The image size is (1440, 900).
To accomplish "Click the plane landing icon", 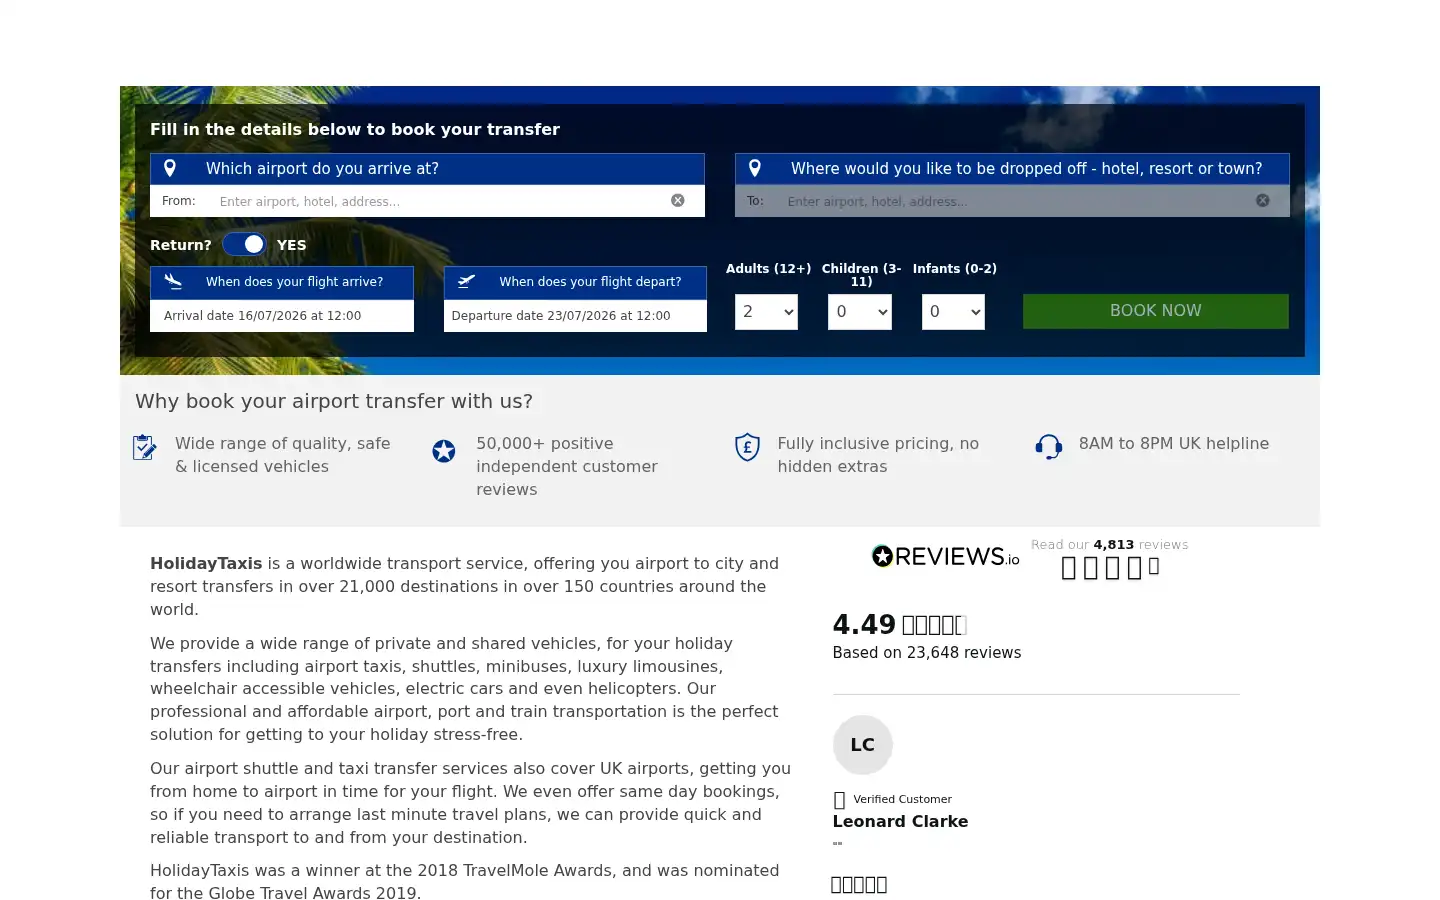I will (174, 281).
